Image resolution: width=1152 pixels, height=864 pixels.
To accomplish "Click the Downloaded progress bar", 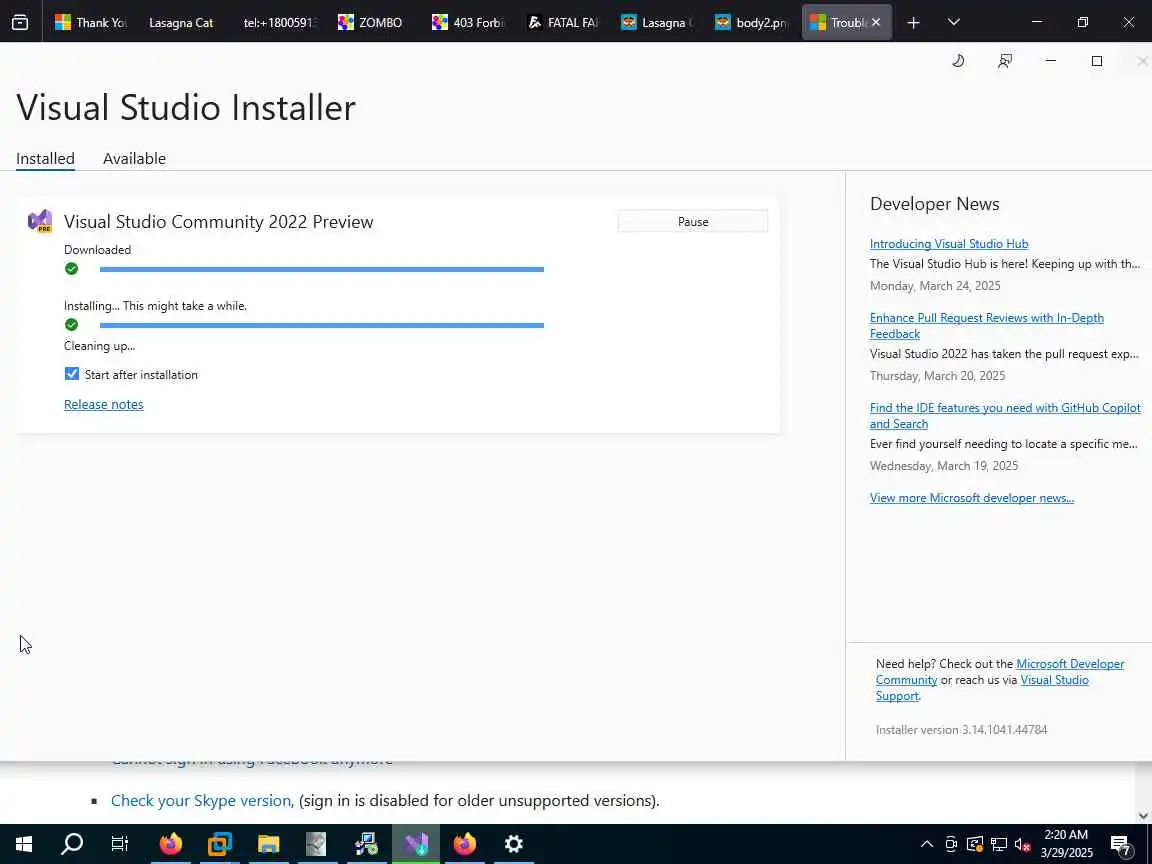I will [x=322, y=270].
